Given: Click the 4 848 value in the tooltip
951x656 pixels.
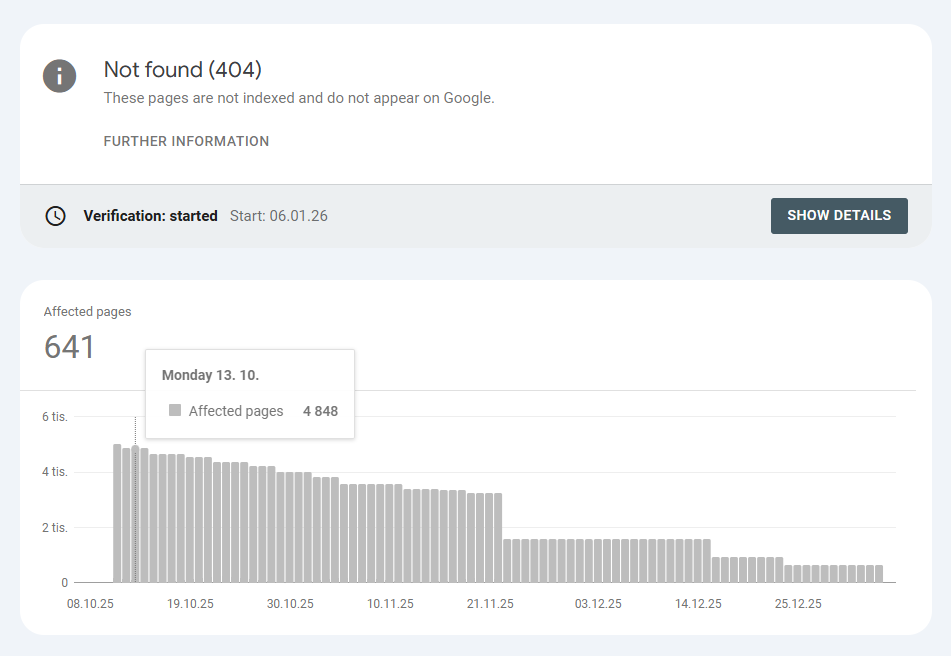Looking at the screenshot, I should [320, 411].
